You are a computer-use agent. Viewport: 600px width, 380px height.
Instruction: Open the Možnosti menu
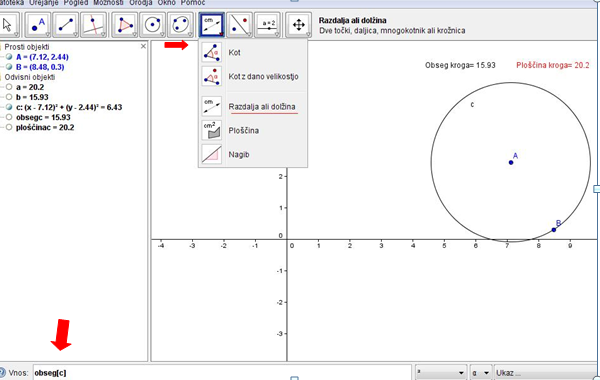point(108,3)
